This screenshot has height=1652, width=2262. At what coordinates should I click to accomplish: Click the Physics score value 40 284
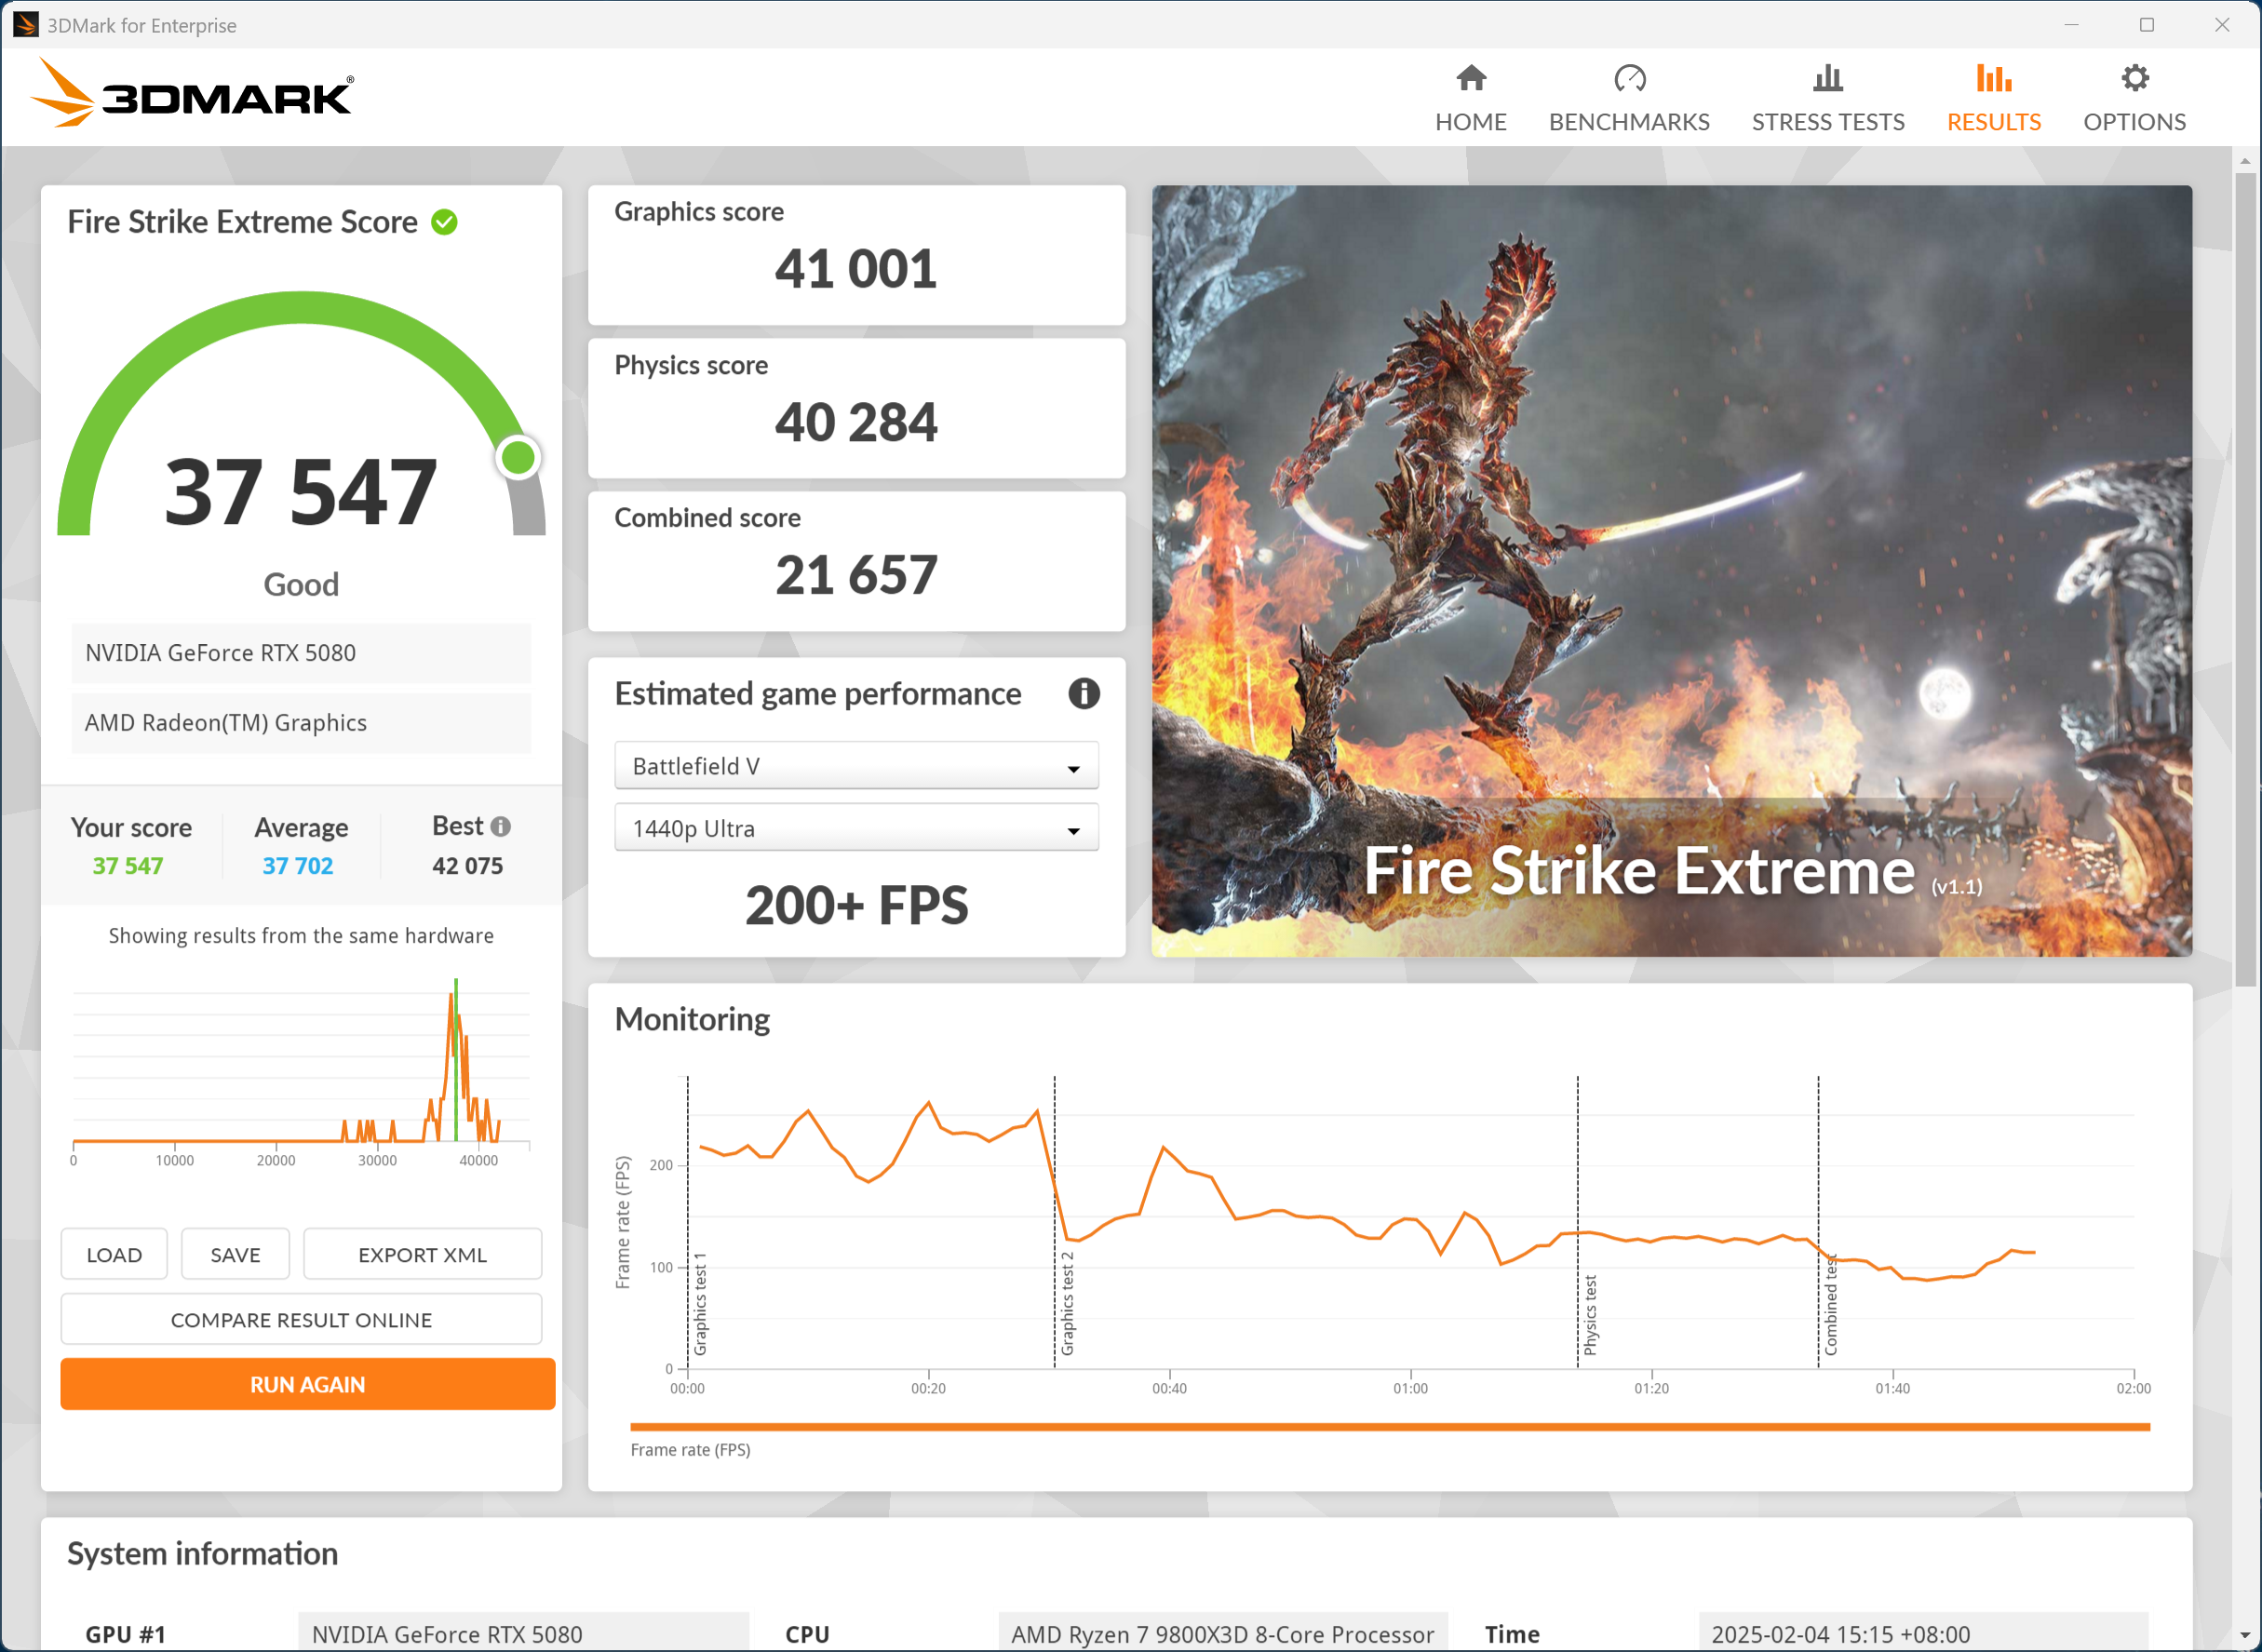pos(856,422)
